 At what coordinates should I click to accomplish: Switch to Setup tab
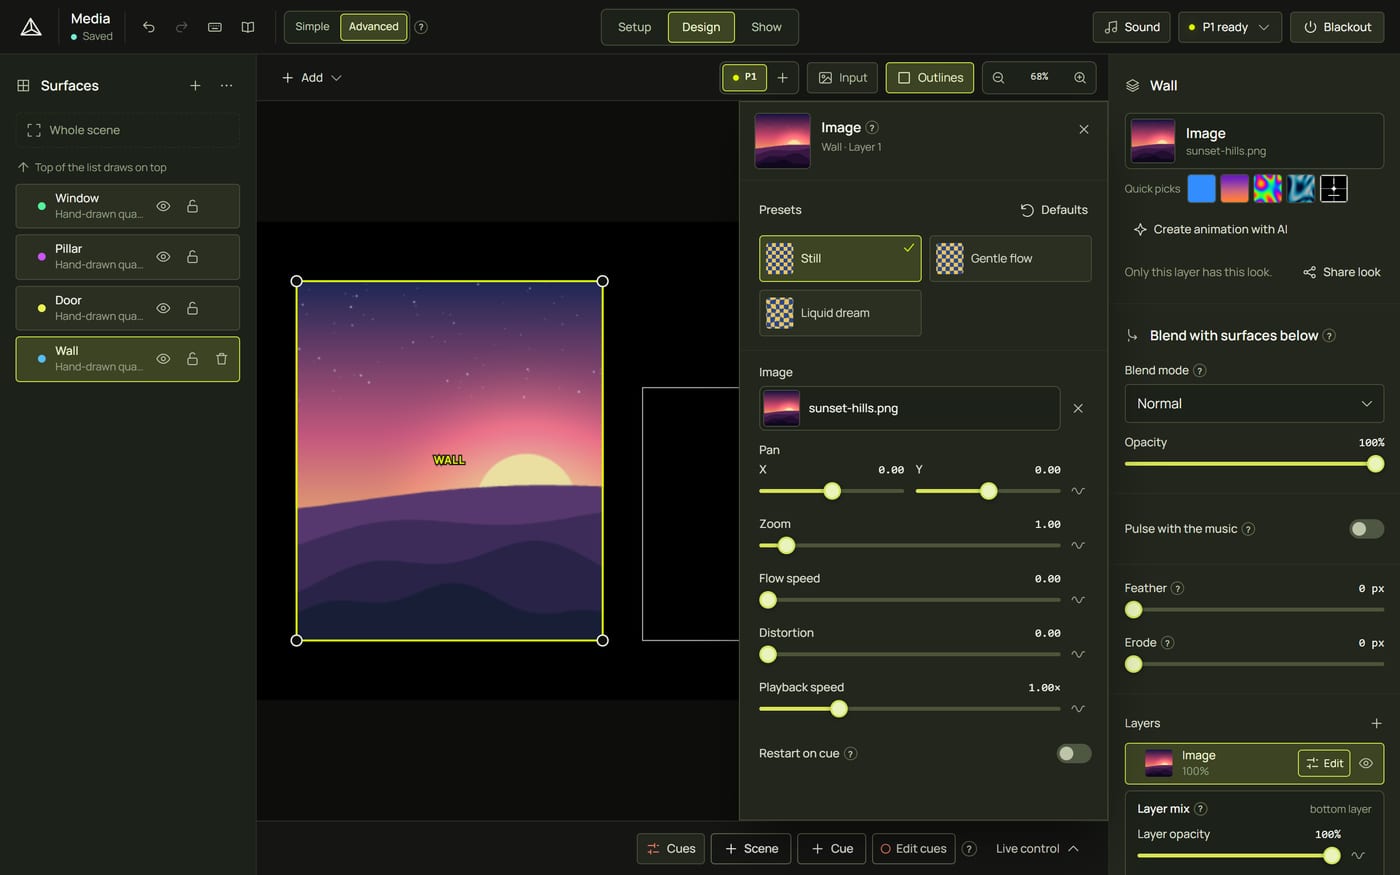tap(634, 27)
